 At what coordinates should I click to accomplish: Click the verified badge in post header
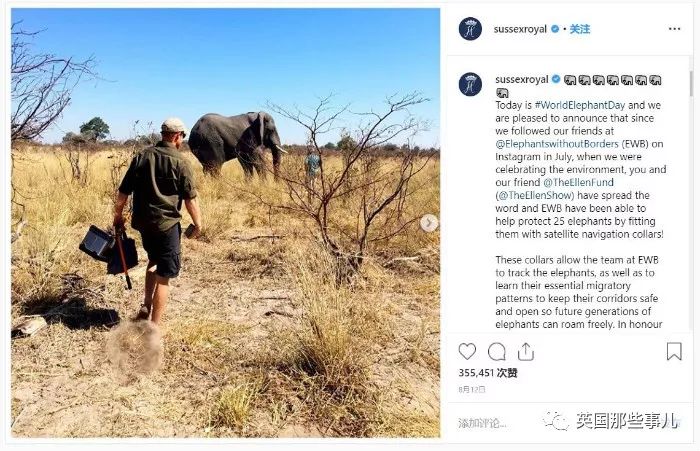556,29
